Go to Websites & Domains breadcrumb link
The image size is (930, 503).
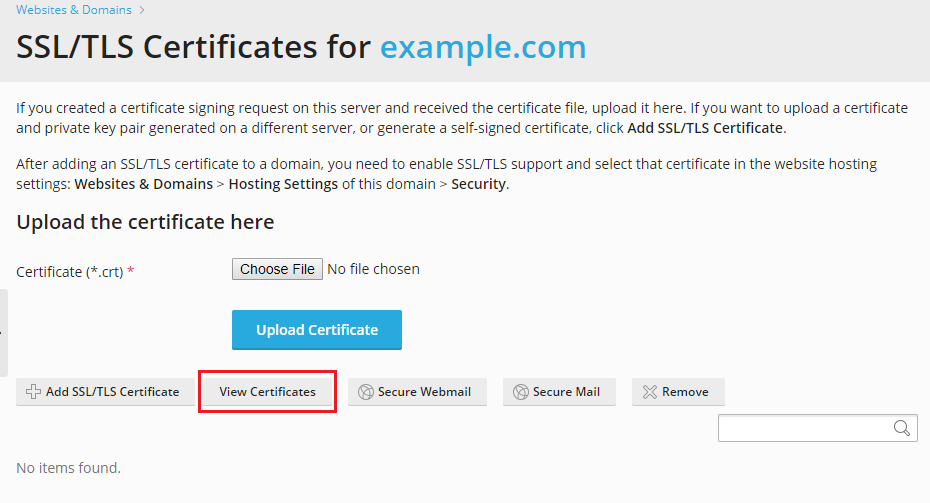[x=73, y=10]
